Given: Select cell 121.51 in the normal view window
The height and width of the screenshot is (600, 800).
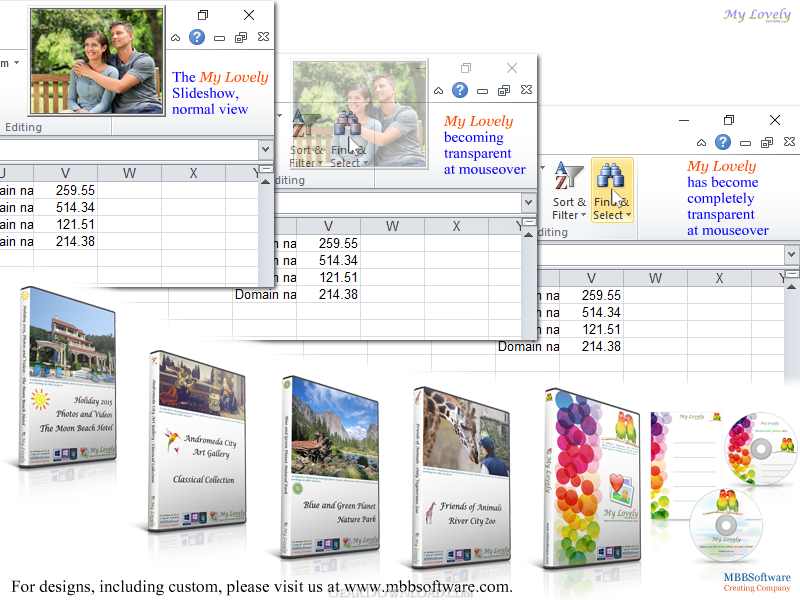Looking at the screenshot, I should click(65, 224).
